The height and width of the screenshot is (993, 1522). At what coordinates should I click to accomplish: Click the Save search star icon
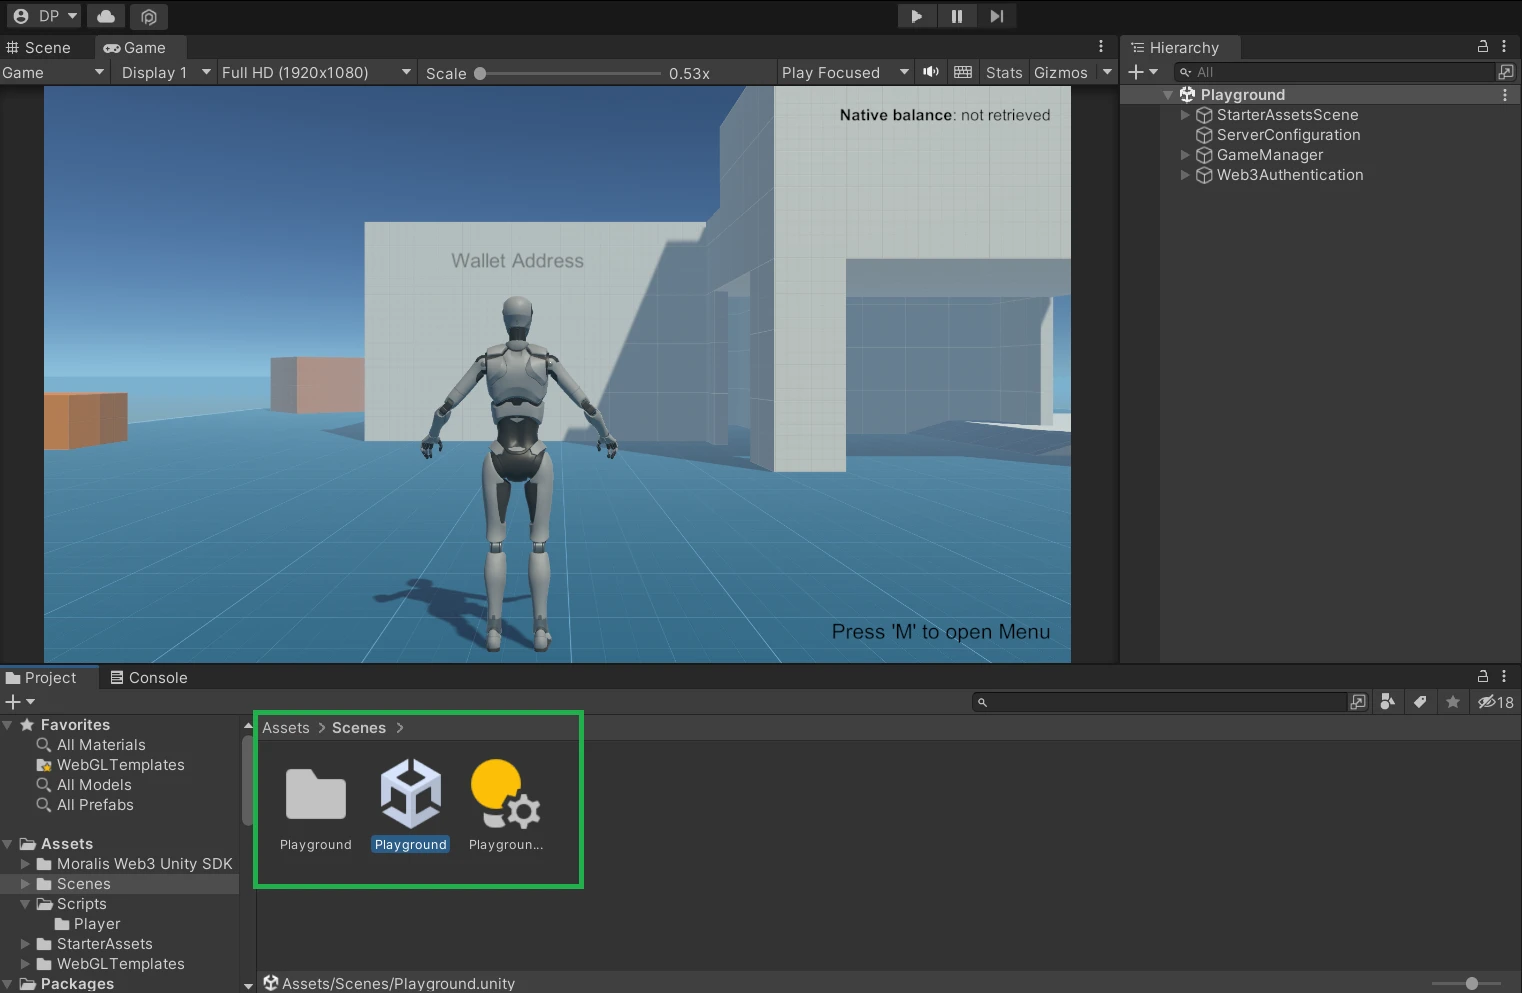click(1453, 702)
